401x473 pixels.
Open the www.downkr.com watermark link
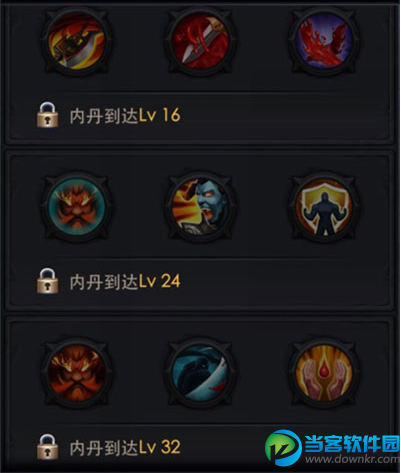tap(352, 459)
